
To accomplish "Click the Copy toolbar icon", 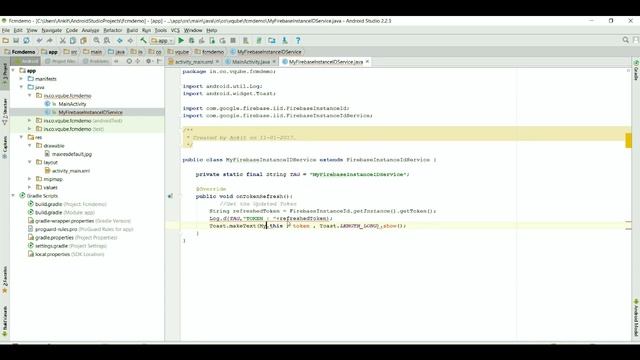I will point(73,40).
